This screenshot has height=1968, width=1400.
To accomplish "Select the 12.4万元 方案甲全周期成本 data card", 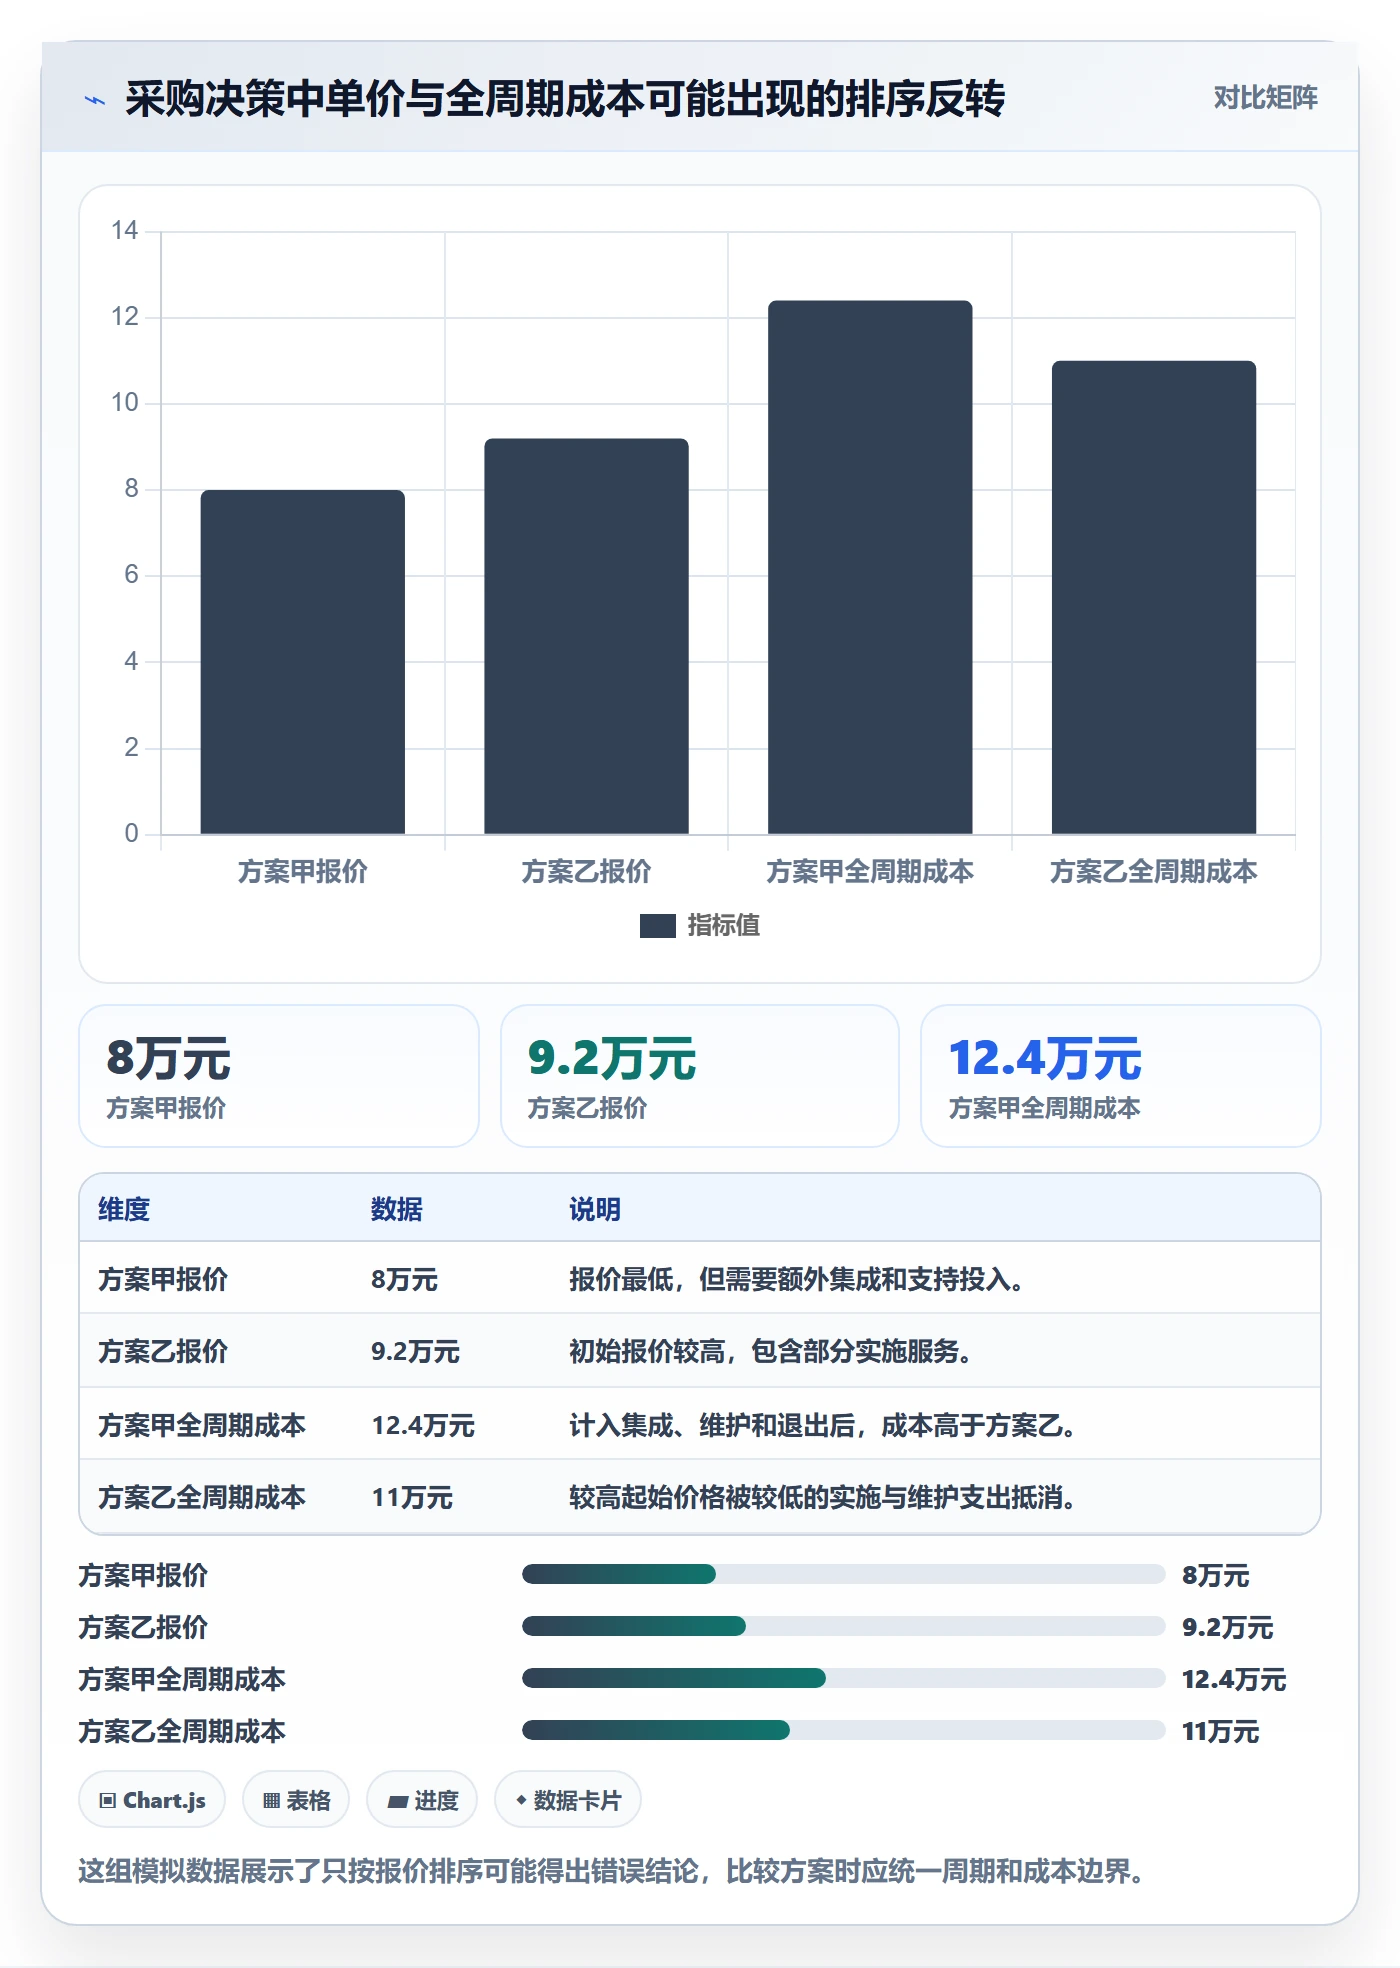I will click(1121, 1076).
